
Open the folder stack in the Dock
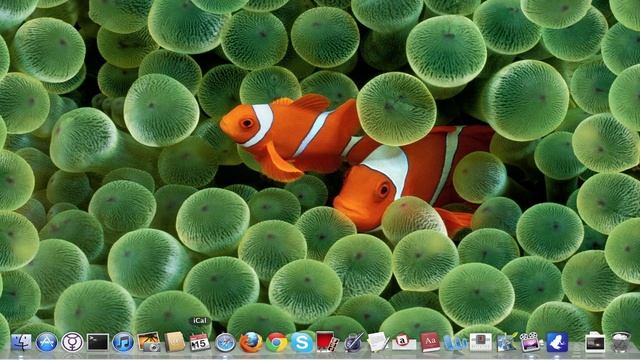(595, 342)
